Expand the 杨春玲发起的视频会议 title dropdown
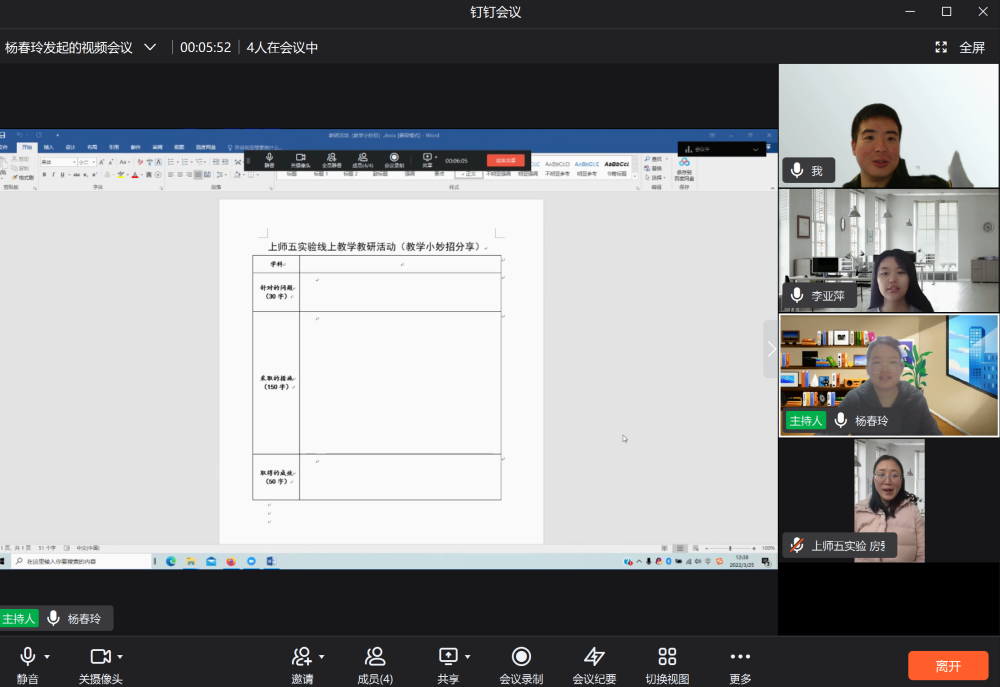Image resolution: width=1000 pixels, height=687 pixels. tap(150, 47)
